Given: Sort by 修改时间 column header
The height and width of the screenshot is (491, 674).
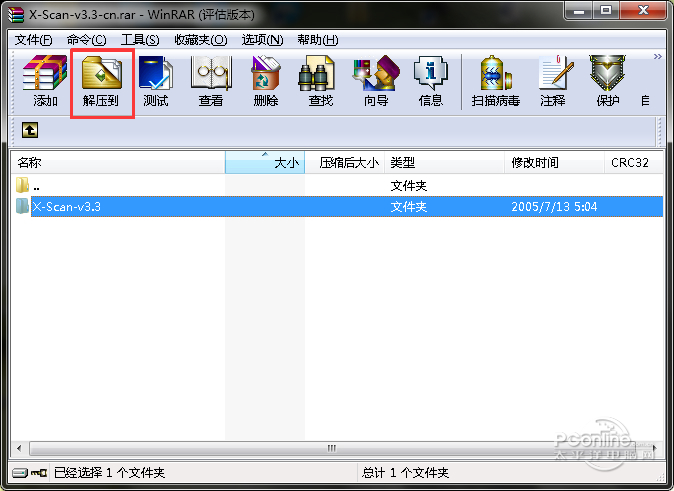Looking at the screenshot, I should click(555, 163).
